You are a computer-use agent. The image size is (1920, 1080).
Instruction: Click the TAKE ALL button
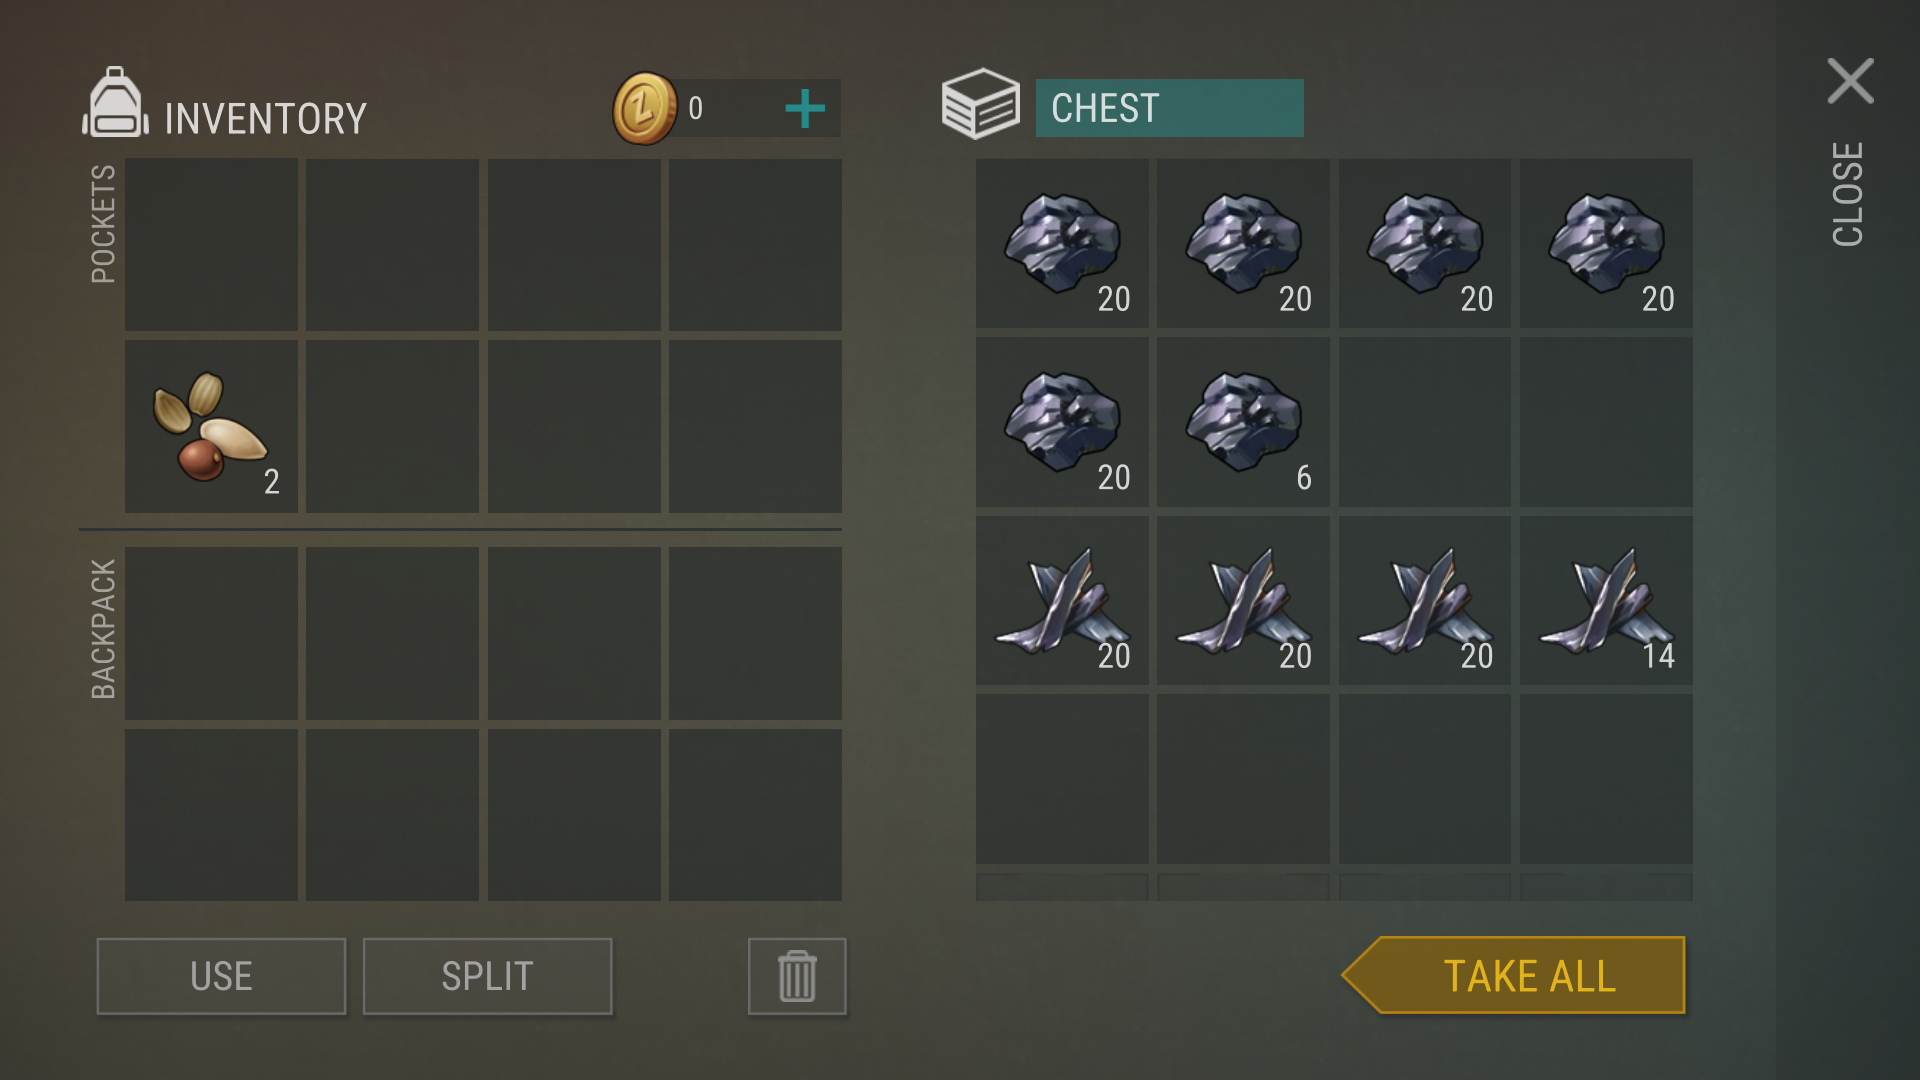click(1514, 975)
